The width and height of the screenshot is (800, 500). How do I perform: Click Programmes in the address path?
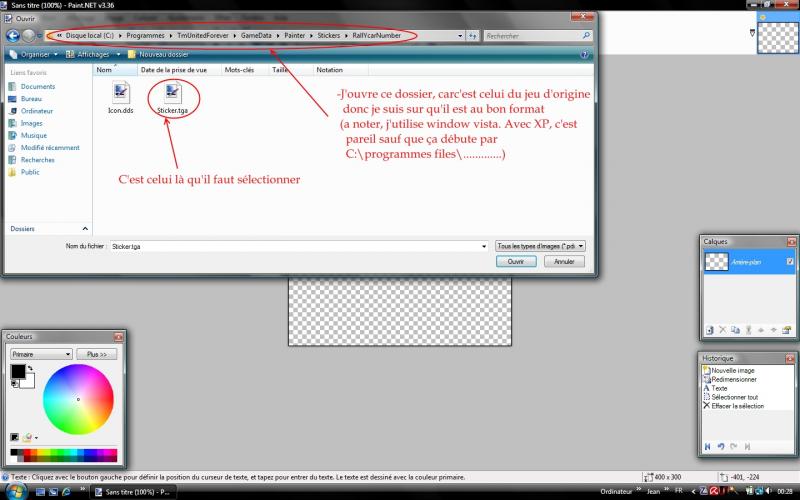145,36
